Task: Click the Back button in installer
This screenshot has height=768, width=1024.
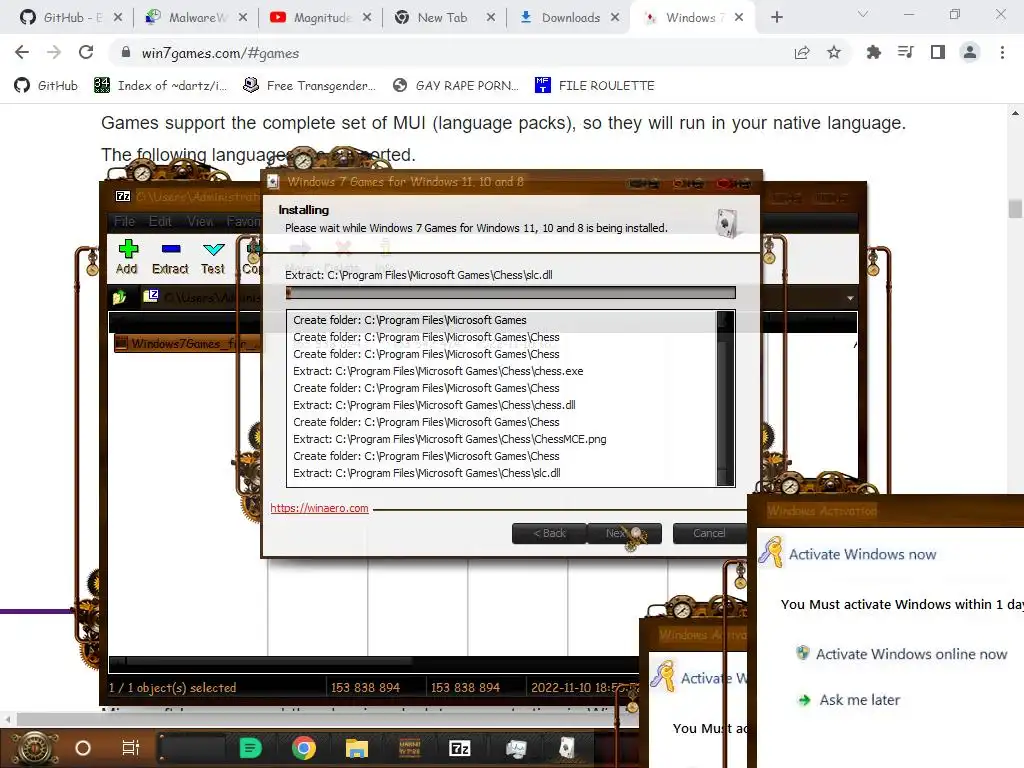Action: point(549,533)
